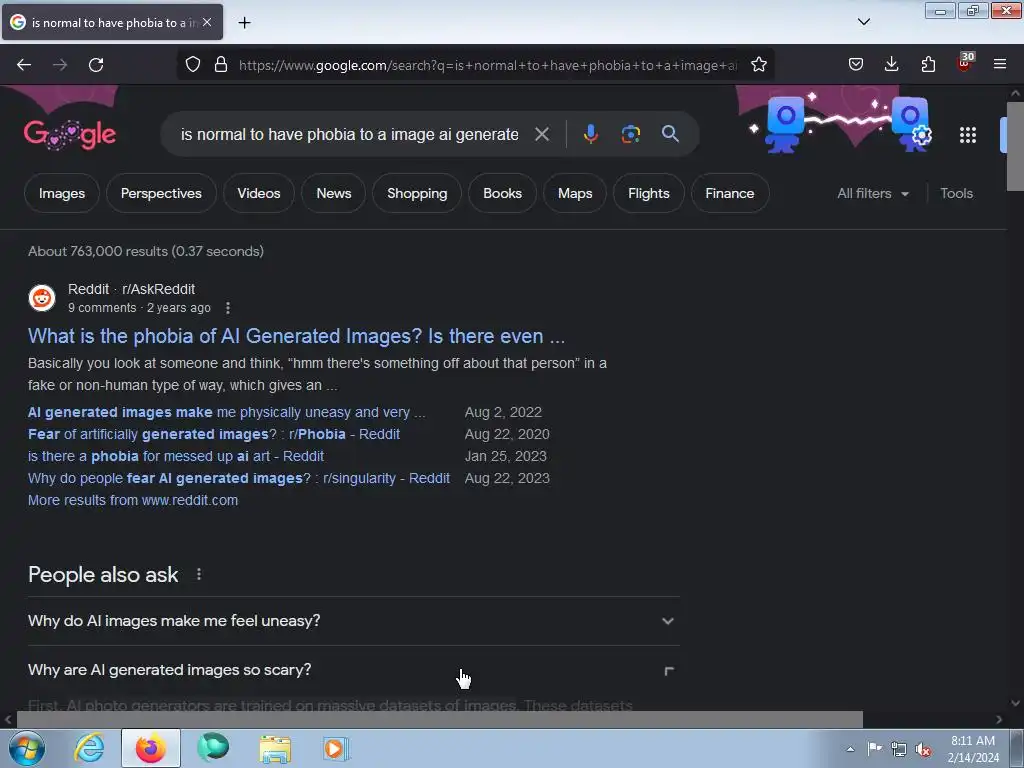1024x768 pixels.
Task: Switch to the Perspectives results filter
Action: 161,193
